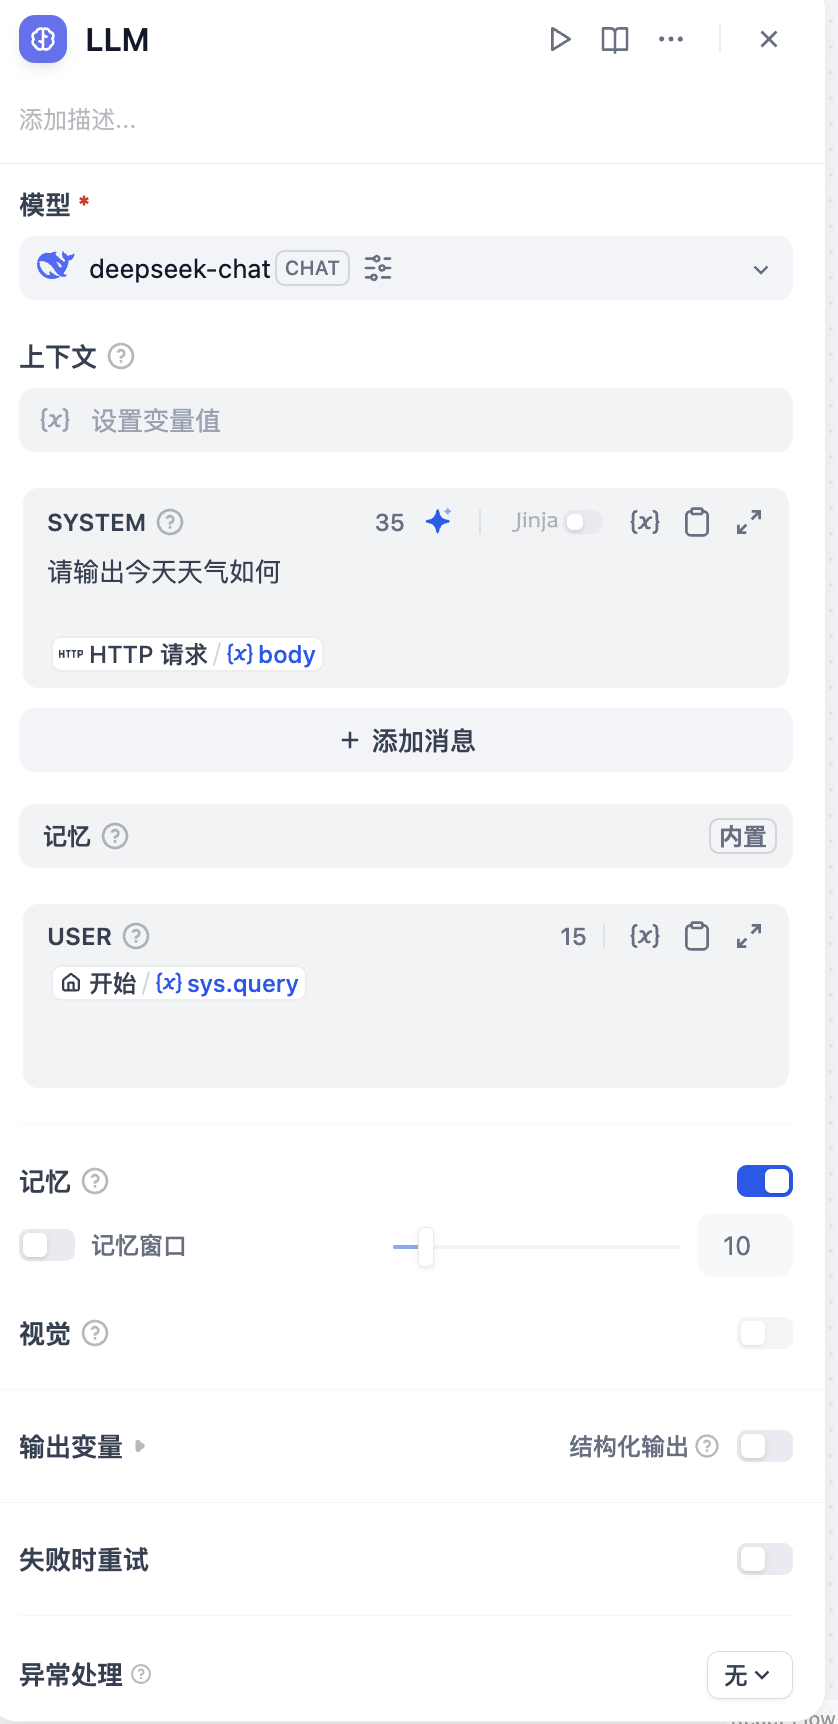This screenshot has width=838, height=1724.
Task: Disable the 记忆 memory toggle
Action: tap(765, 1181)
